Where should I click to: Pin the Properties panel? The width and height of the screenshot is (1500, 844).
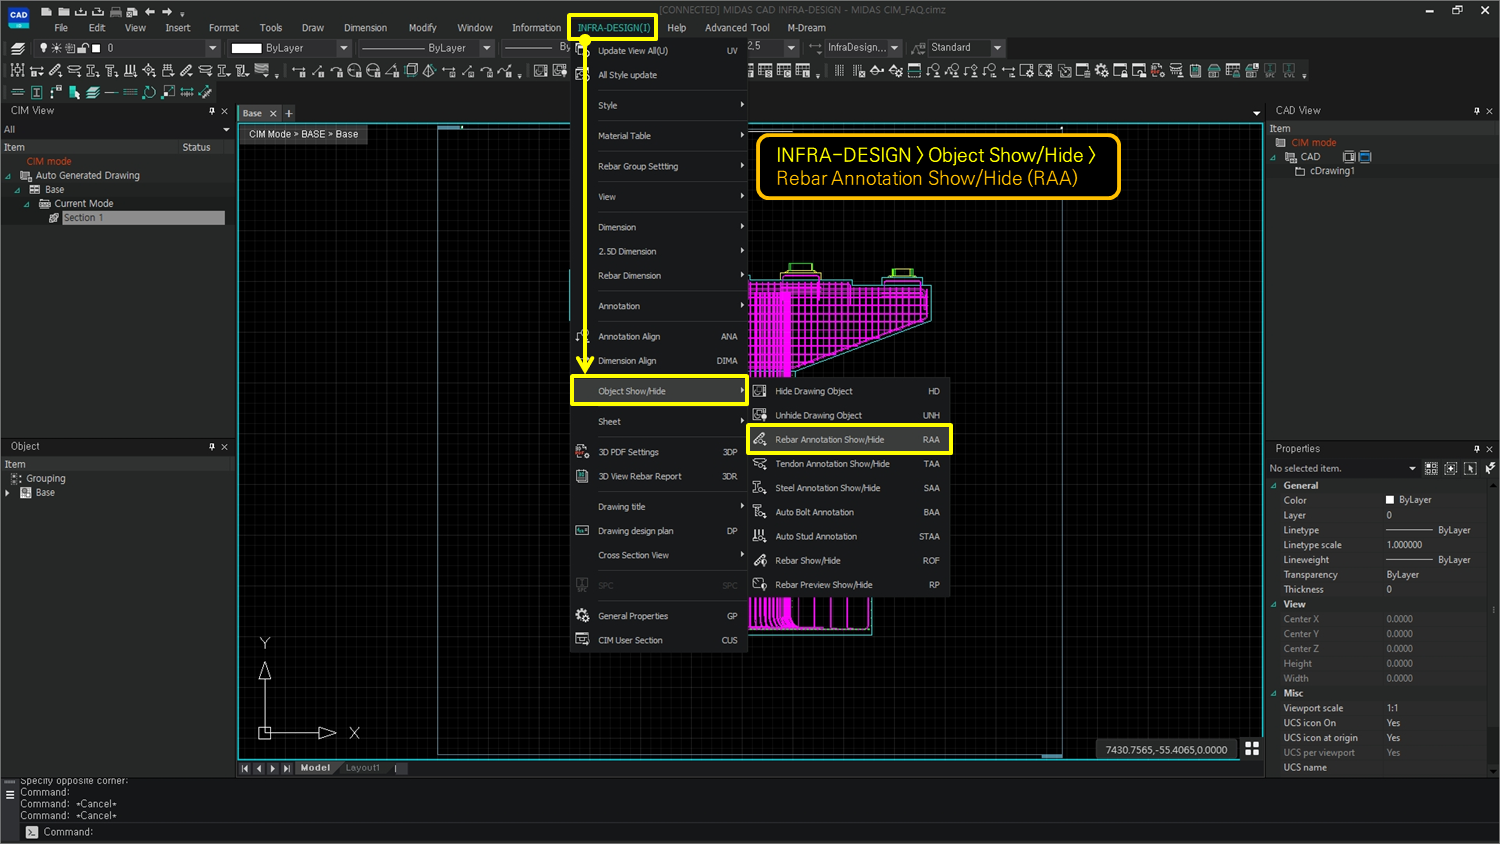[x=1476, y=449]
